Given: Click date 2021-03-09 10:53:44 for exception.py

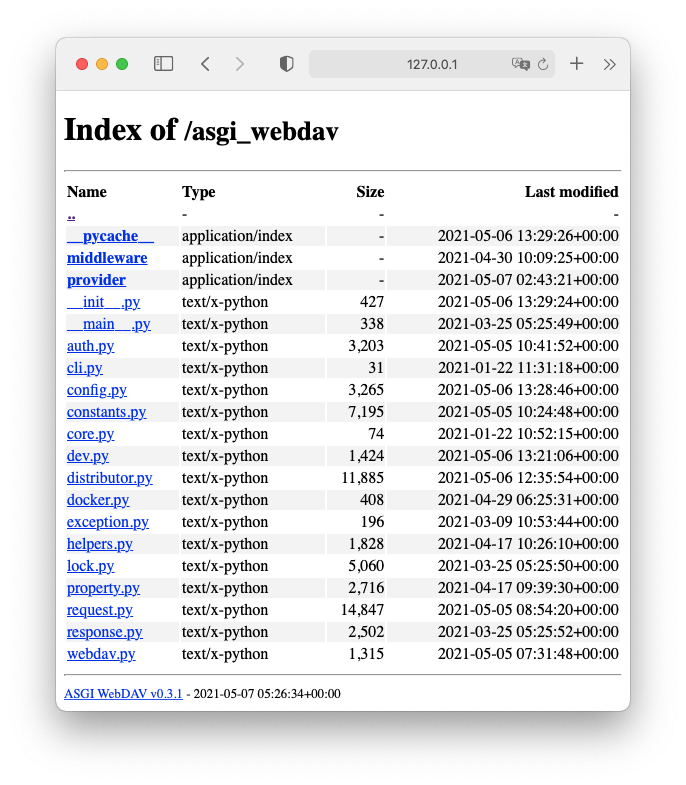Looking at the screenshot, I should 528,522.
